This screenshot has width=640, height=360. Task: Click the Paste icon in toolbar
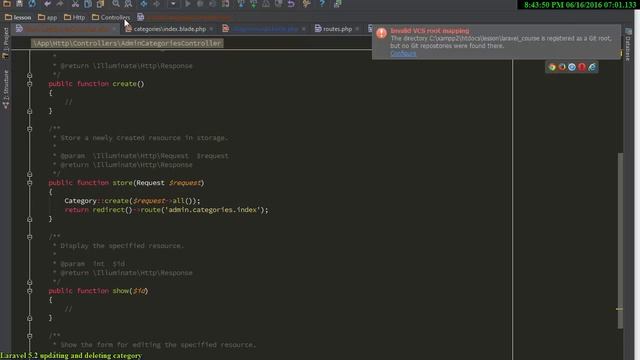click(100, 4)
